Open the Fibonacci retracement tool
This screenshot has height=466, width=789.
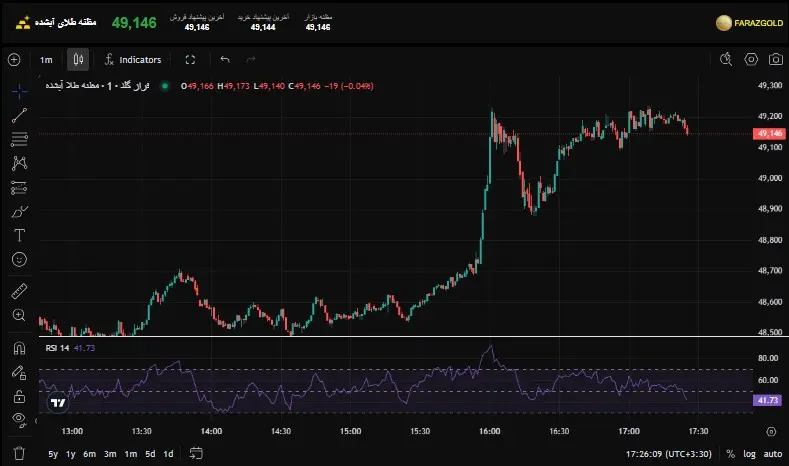(19, 138)
